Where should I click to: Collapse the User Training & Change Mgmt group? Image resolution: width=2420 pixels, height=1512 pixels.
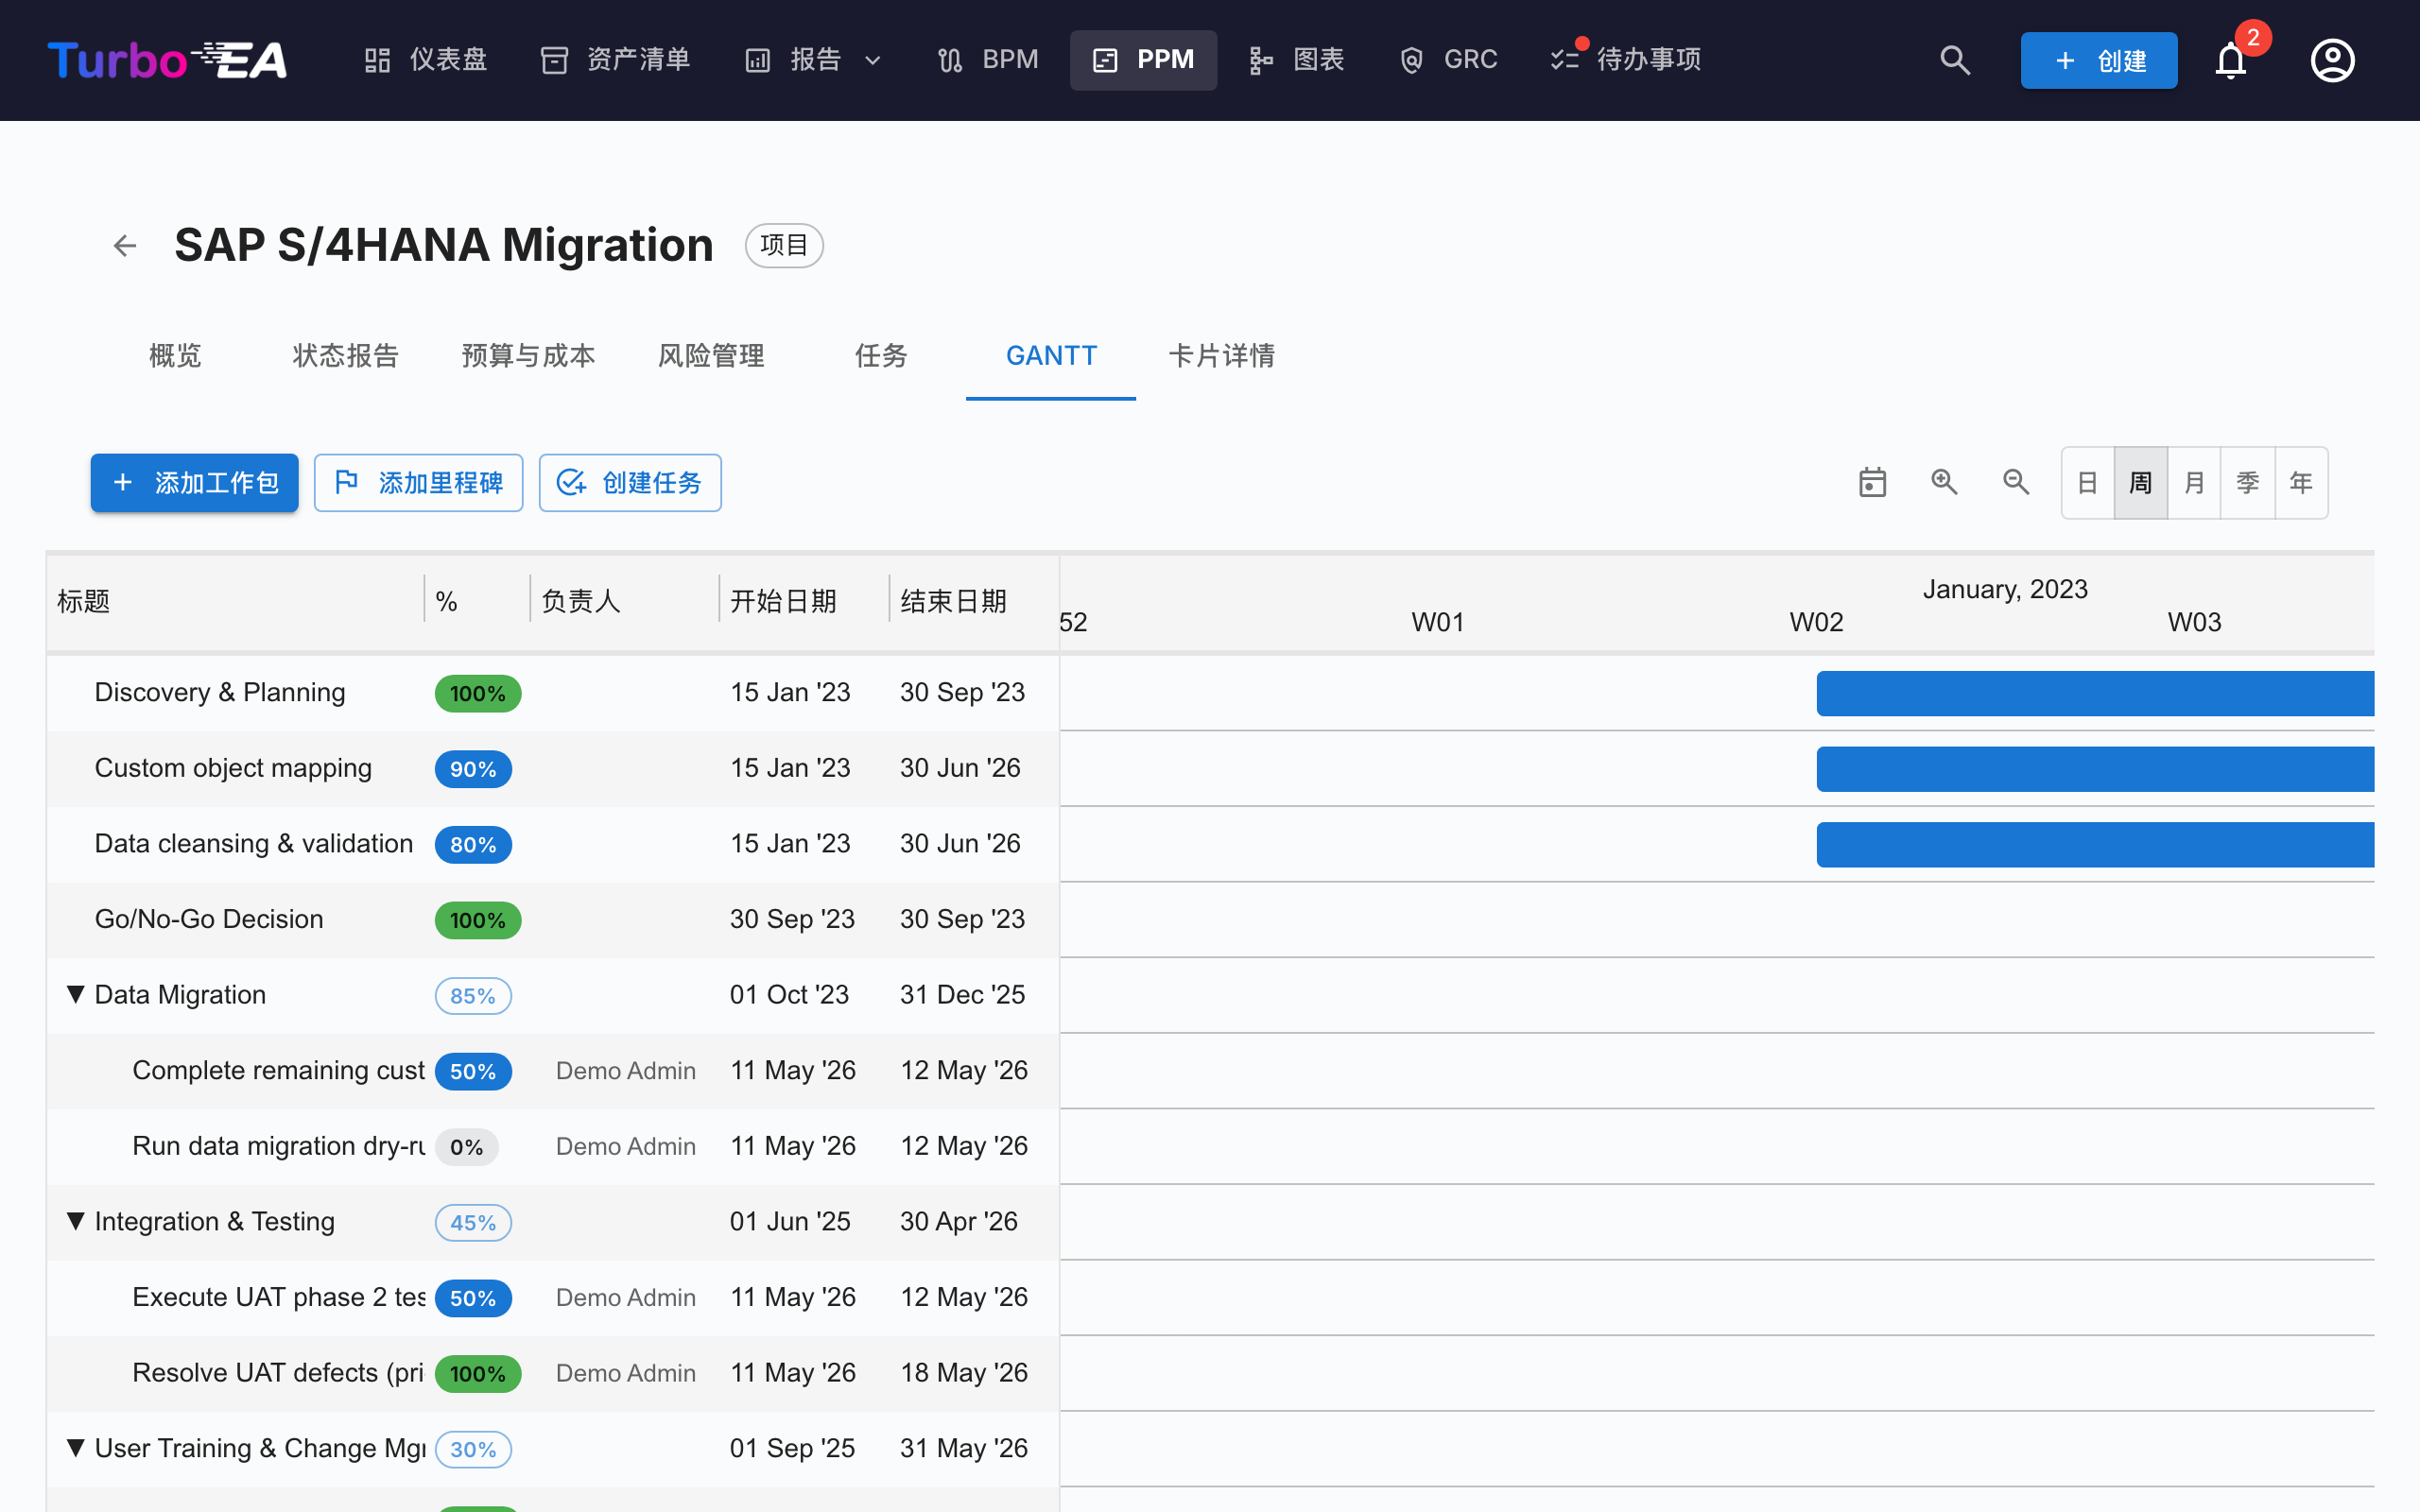[x=75, y=1448]
